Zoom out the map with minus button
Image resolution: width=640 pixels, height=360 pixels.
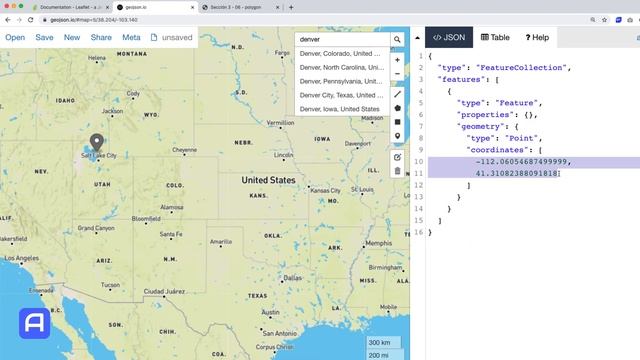[x=397, y=74]
